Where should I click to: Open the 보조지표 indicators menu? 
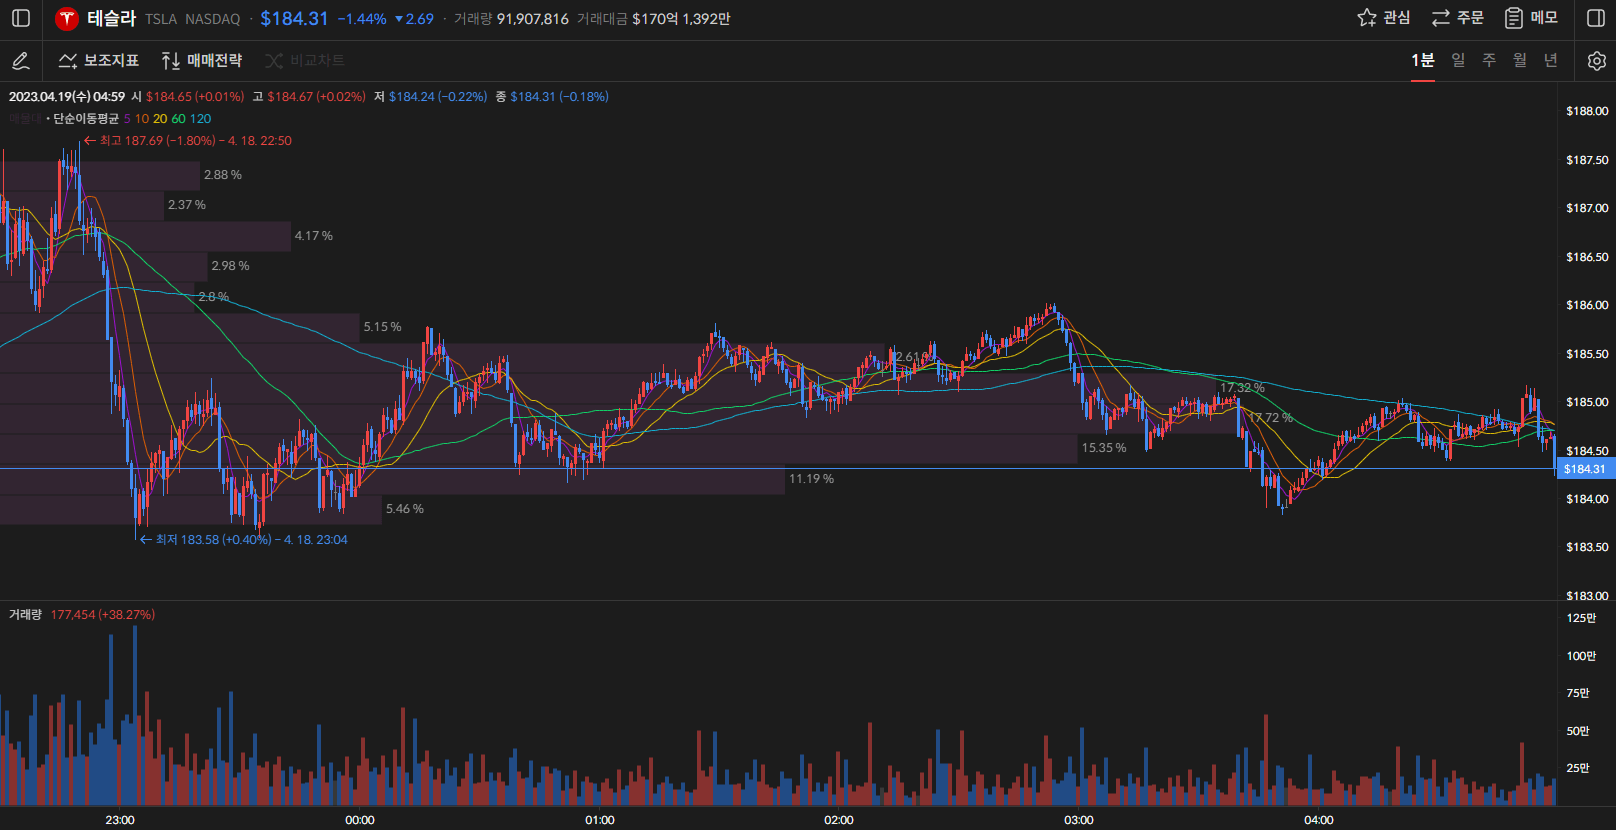click(98, 61)
